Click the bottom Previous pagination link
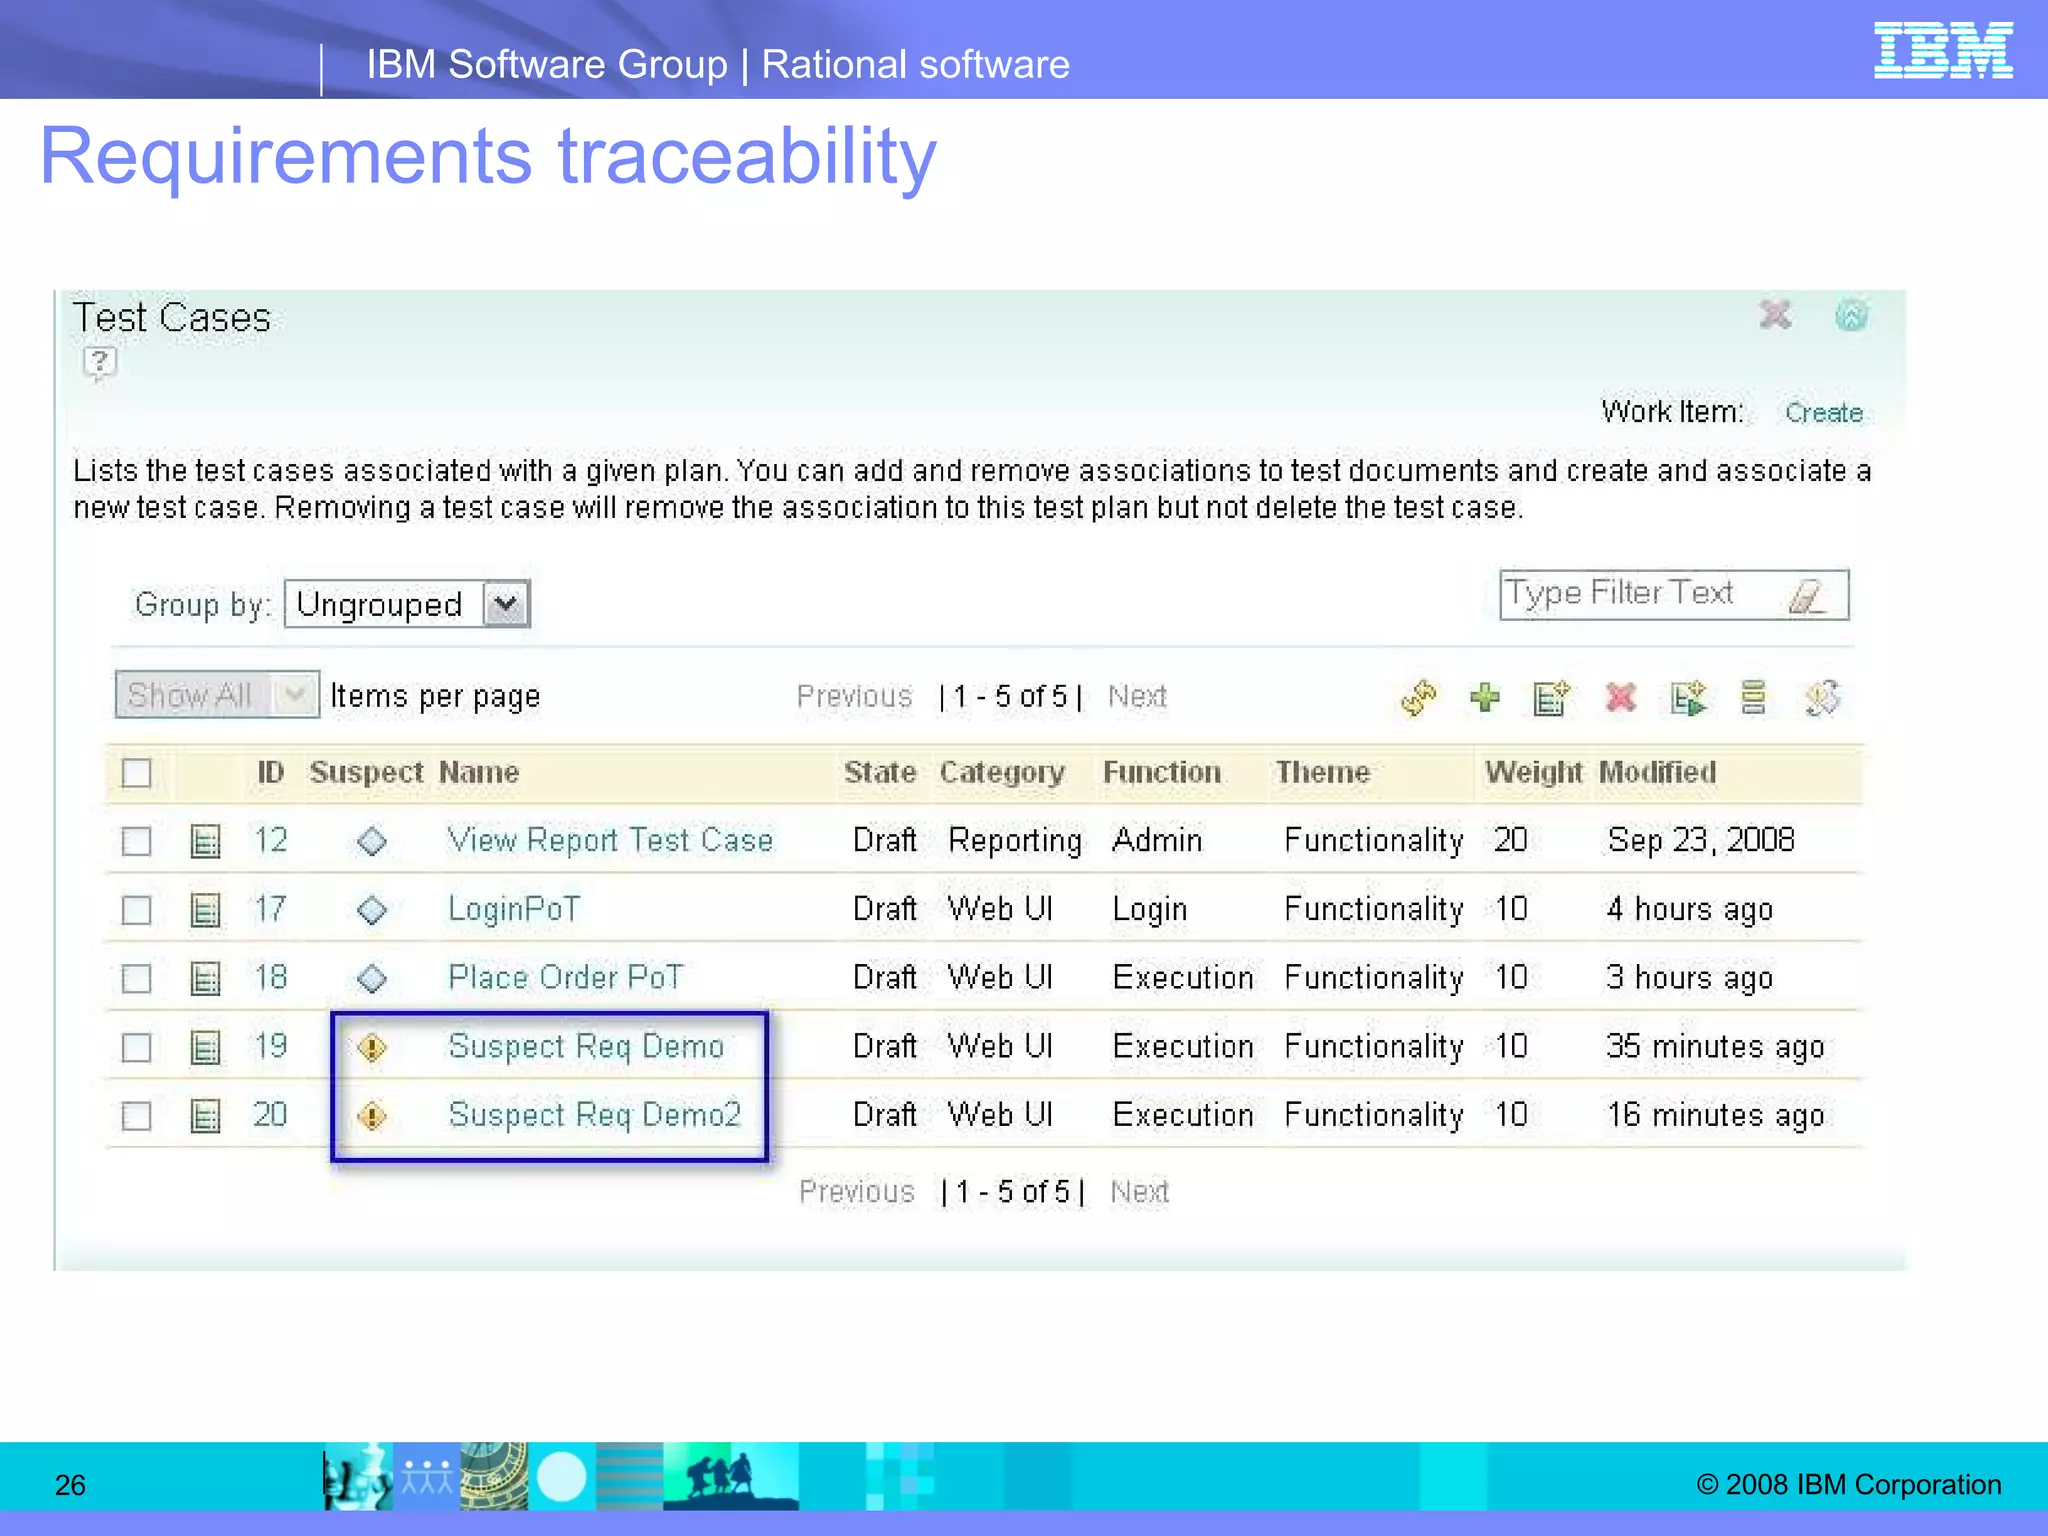The width and height of the screenshot is (2048, 1536). click(x=856, y=1192)
